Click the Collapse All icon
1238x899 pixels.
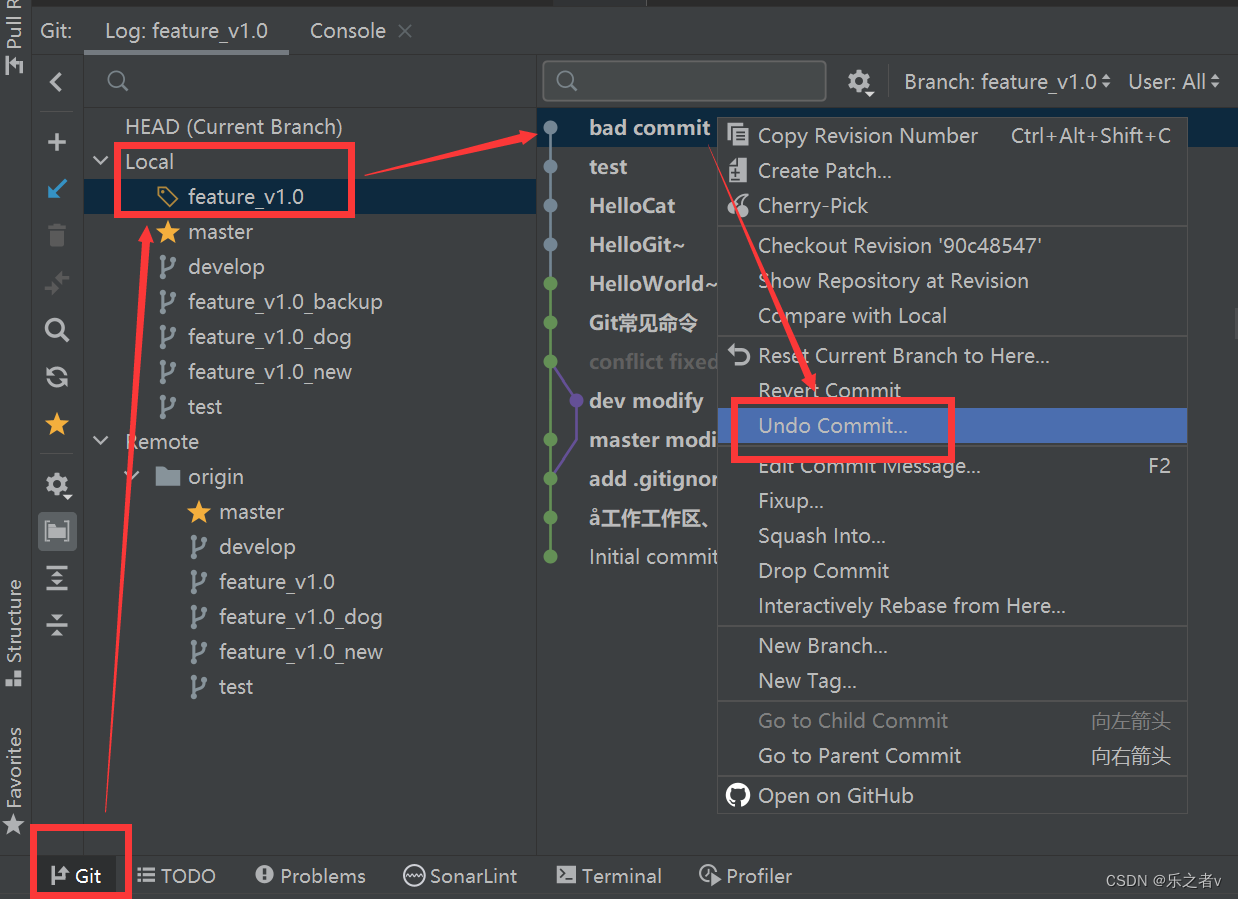[x=57, y=625]
